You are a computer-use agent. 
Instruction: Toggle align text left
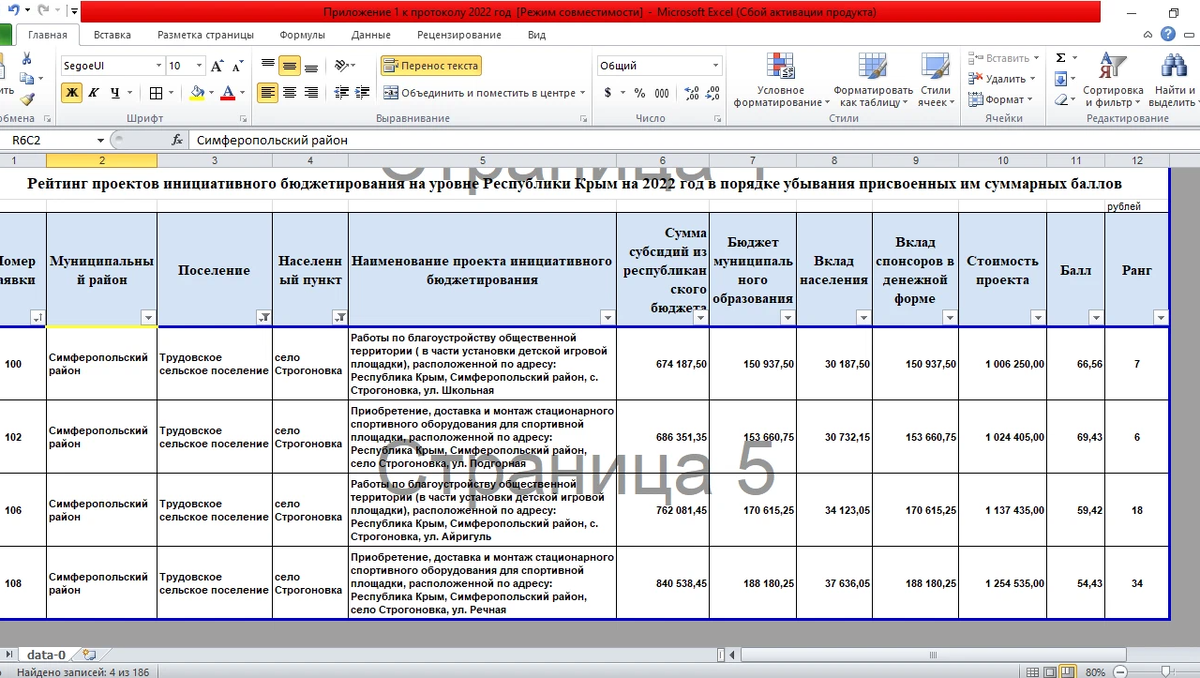[x=268, y=93]
